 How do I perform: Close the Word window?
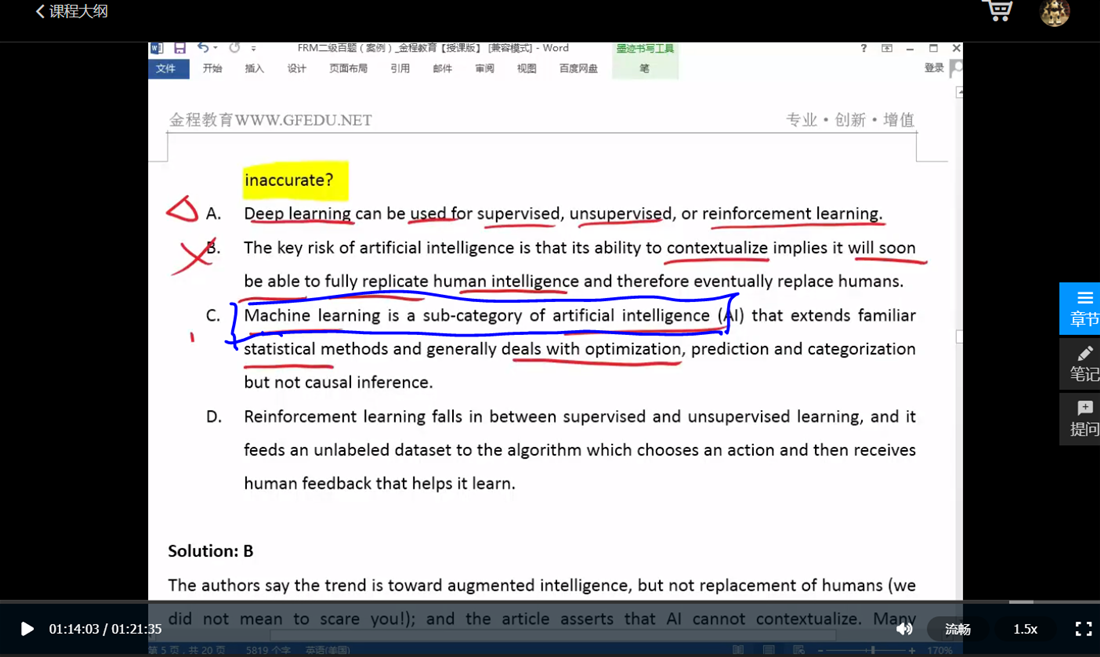pyautogui.click(x=955, y=48)
